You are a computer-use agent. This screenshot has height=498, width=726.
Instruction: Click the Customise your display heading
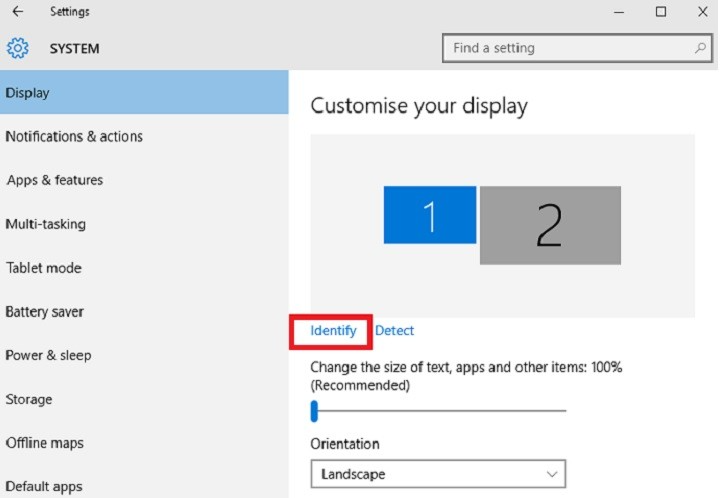point(419,106)
